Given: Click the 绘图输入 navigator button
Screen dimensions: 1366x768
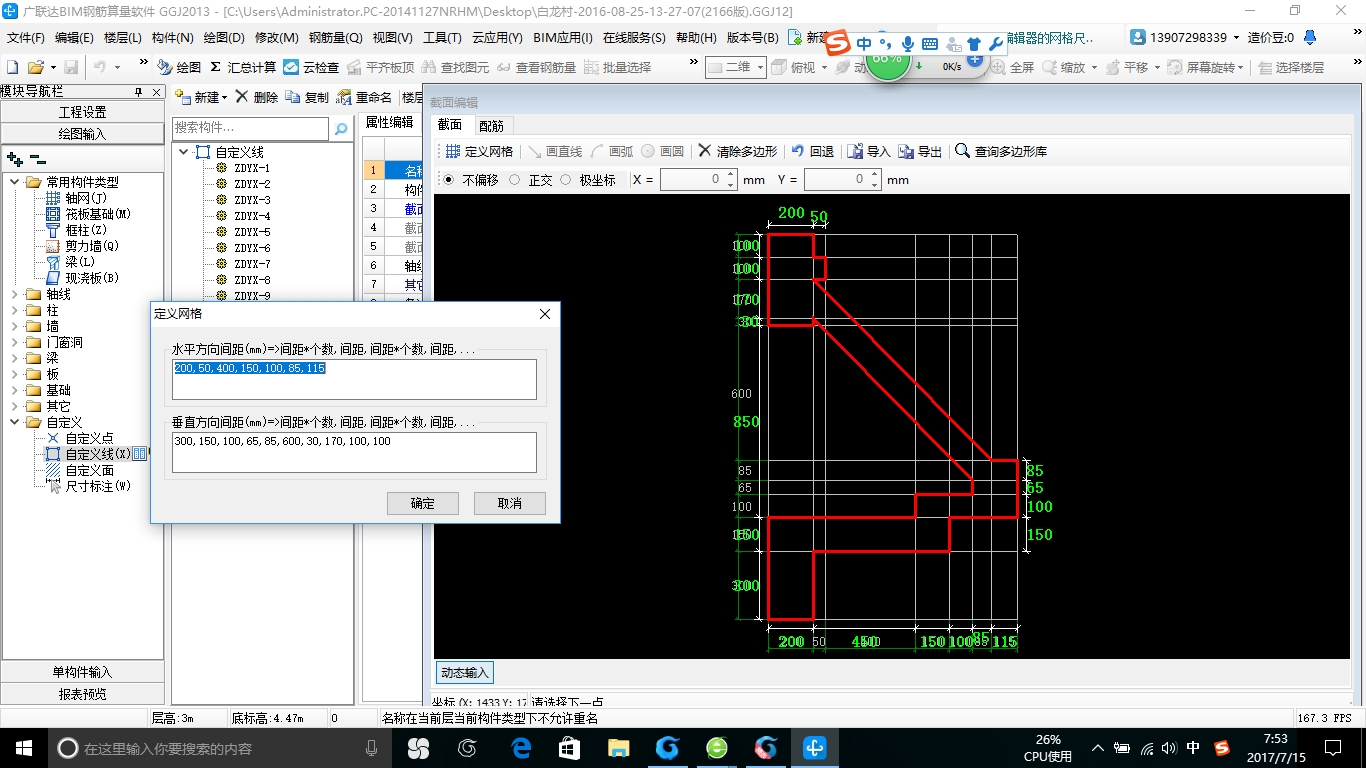Looking at the screenshot, I should pyautogui.click(x=82, y=134).
